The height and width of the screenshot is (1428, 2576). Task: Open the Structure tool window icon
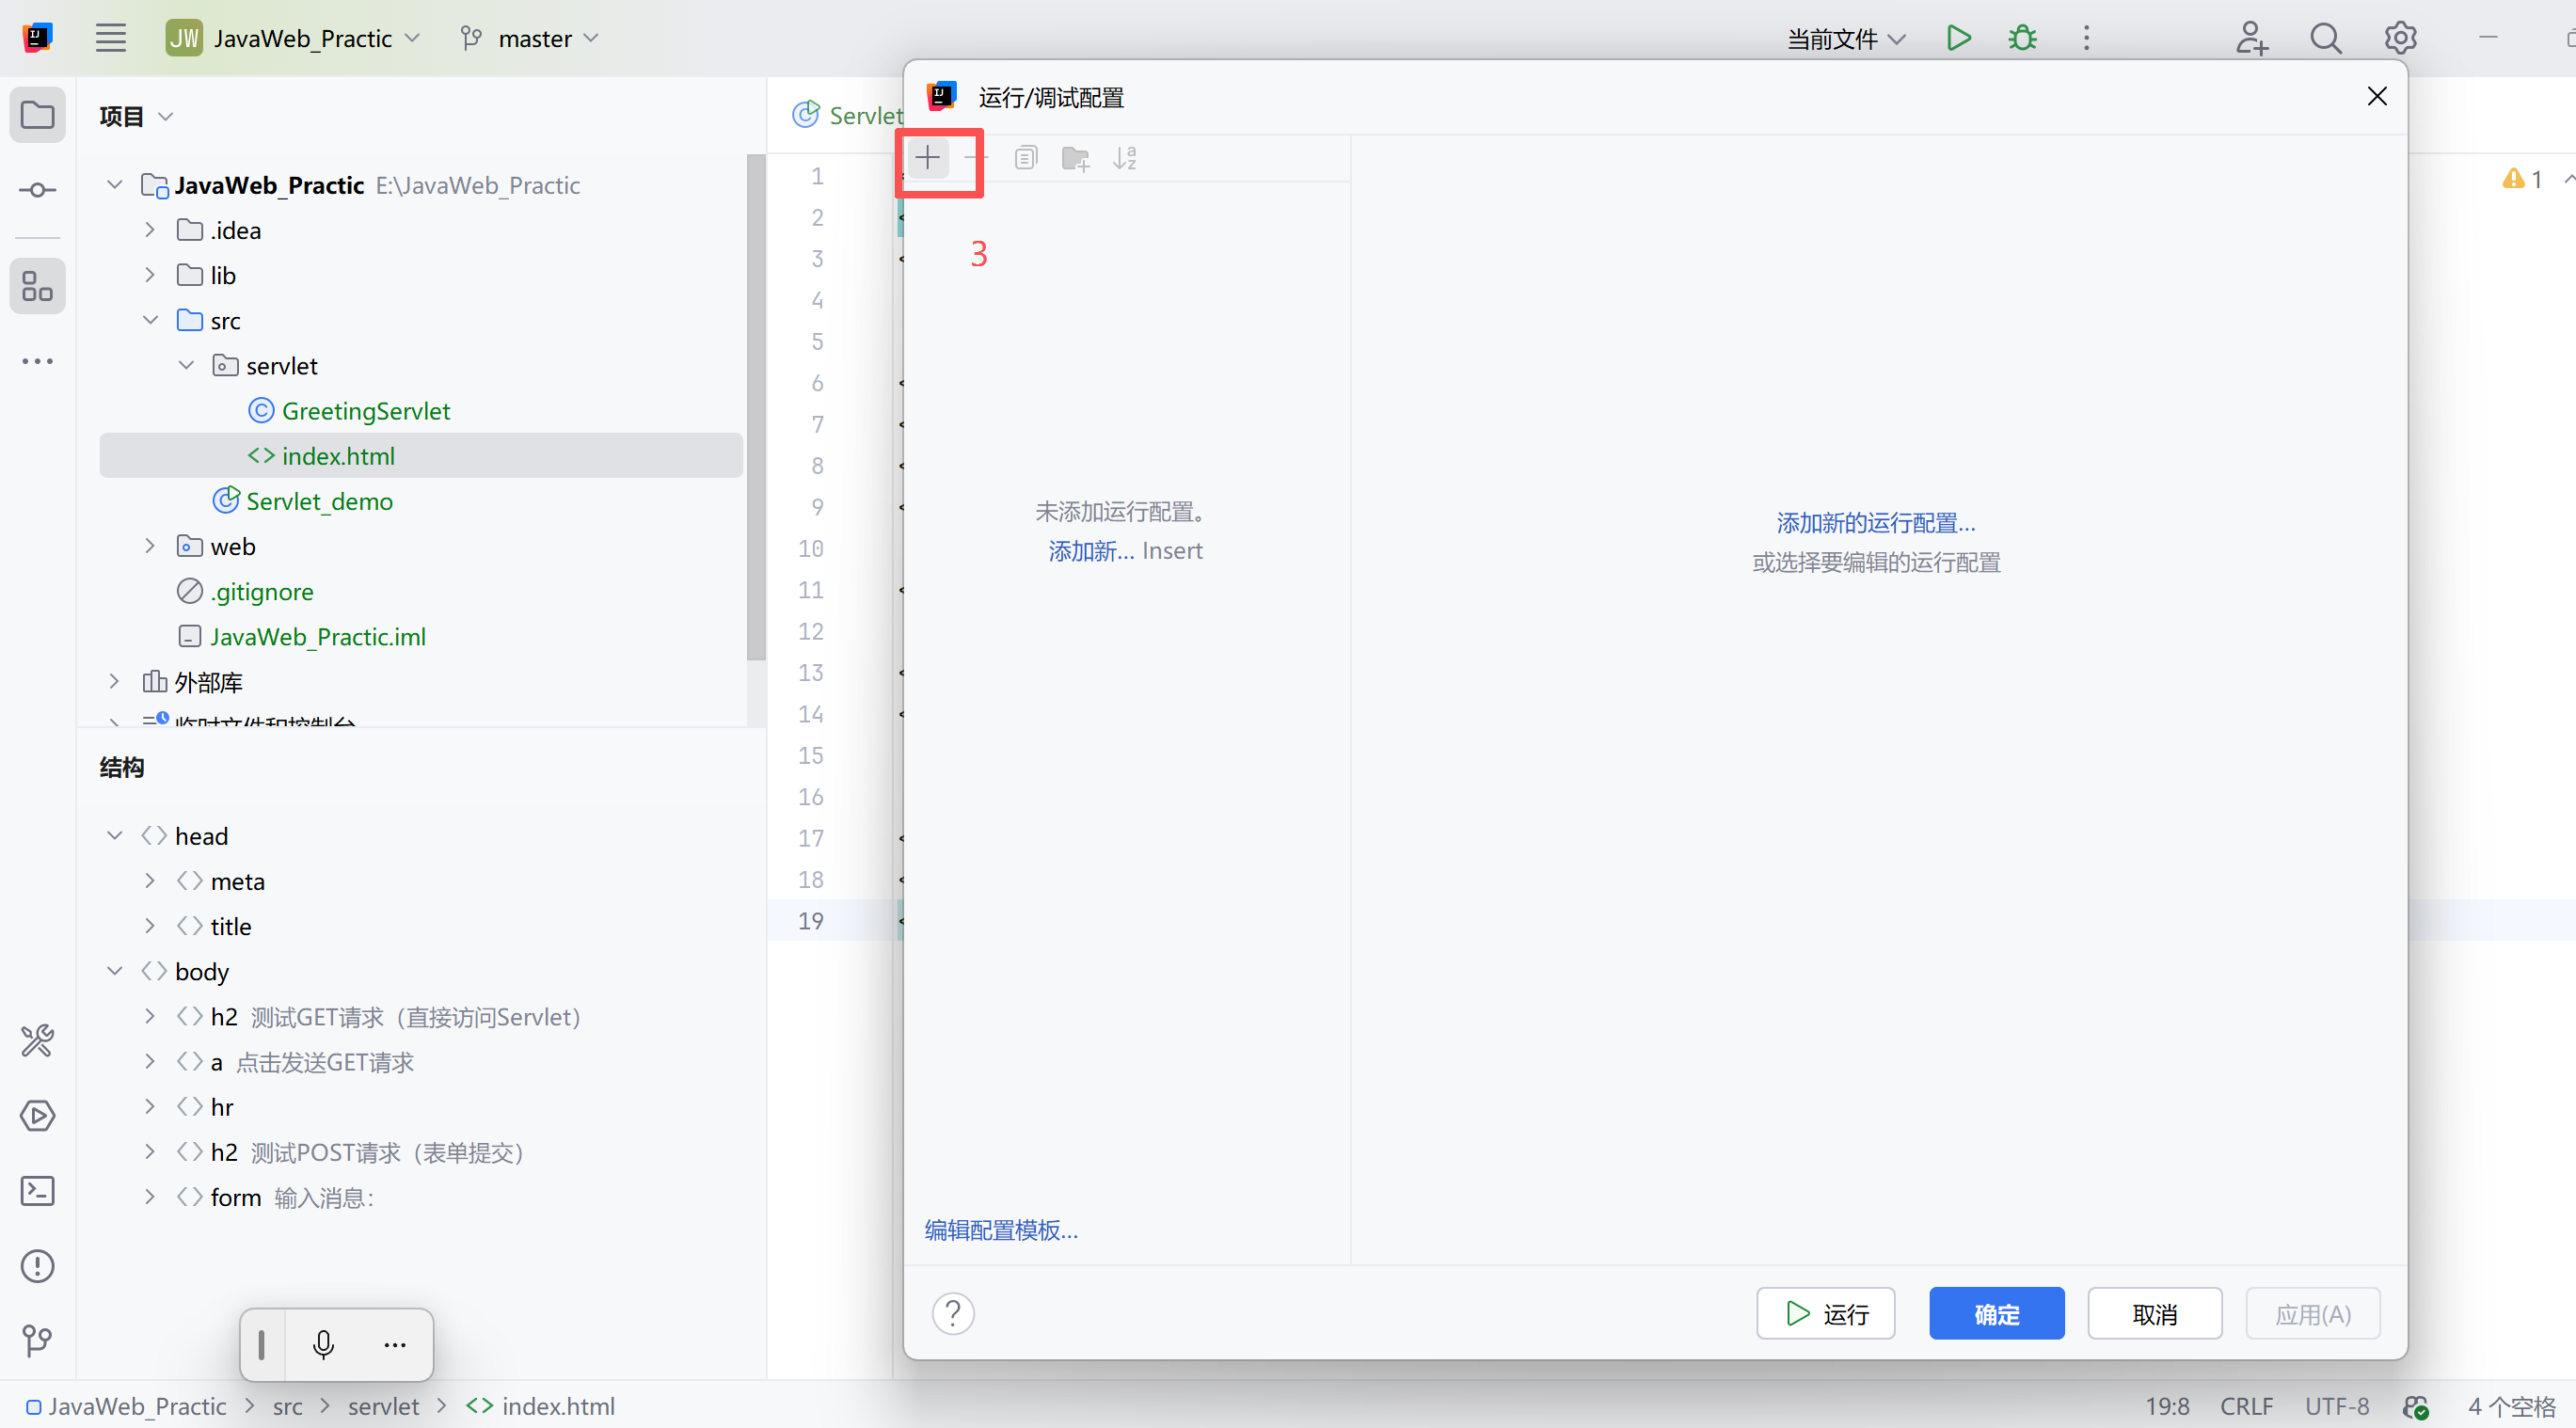tap(37, 287)
